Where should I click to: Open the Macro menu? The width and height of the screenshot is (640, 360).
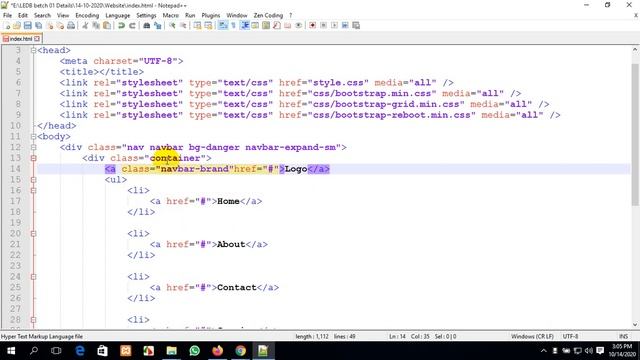(x=171, y=15)
